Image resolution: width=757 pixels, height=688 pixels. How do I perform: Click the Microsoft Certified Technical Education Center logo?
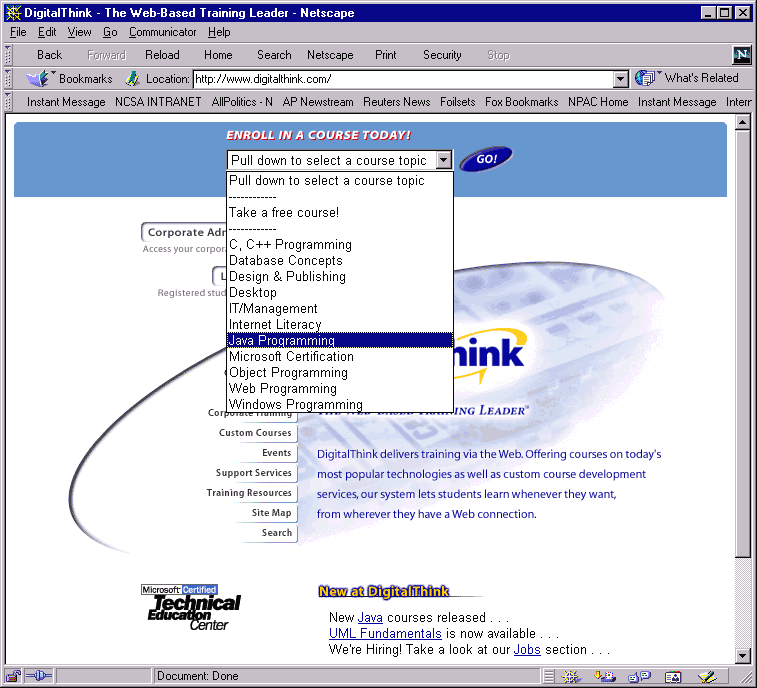tap(191, 607)
